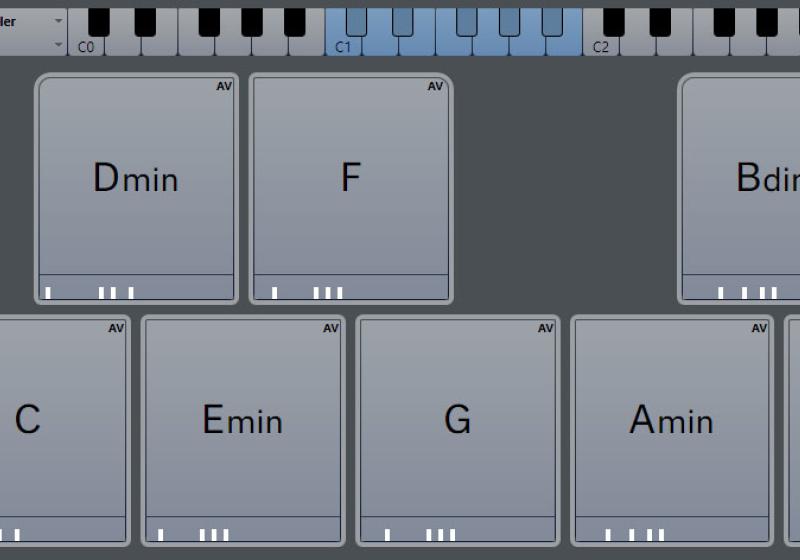Open the lower dropdown arrow left of keyboard
This screenshot has height=560, width=800.
pos(58,45)
